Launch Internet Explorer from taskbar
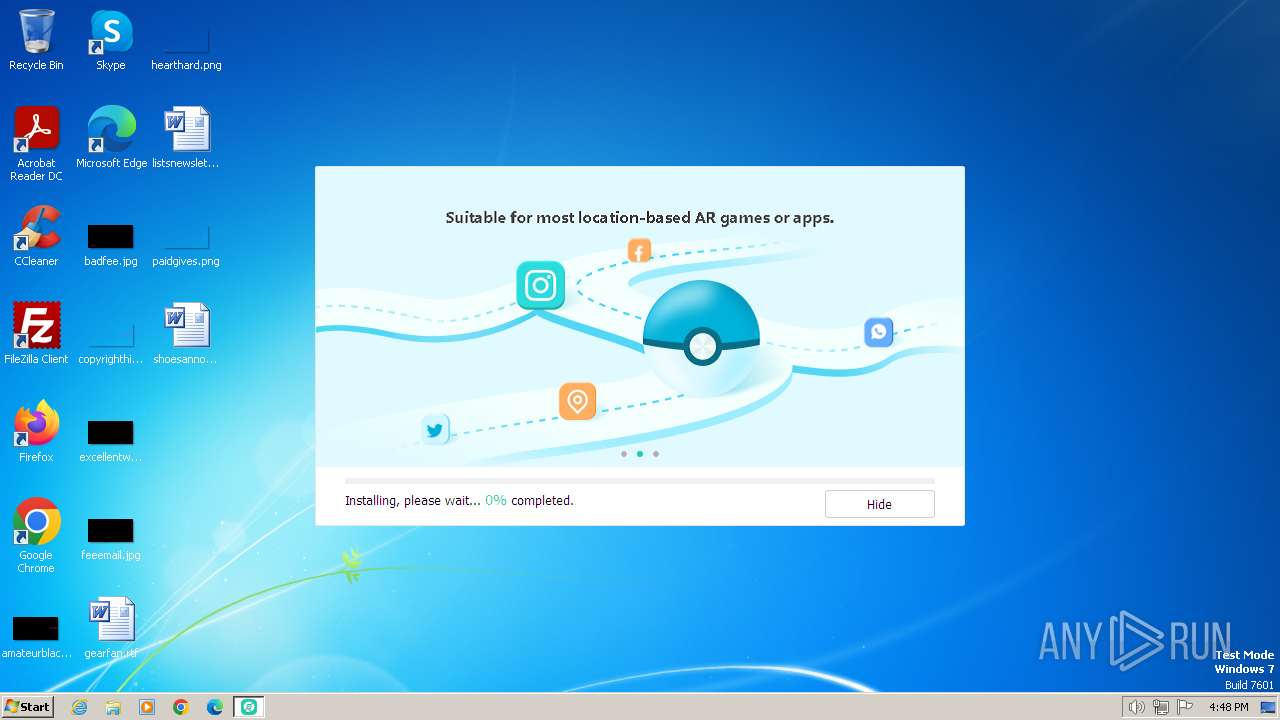 tap(79, 707)
